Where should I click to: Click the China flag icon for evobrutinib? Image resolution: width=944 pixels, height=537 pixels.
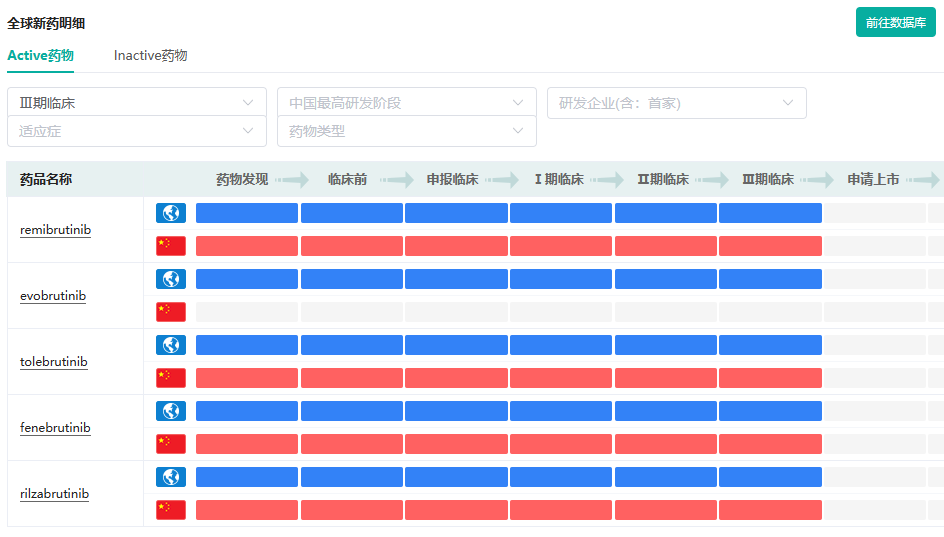(171, 312)
